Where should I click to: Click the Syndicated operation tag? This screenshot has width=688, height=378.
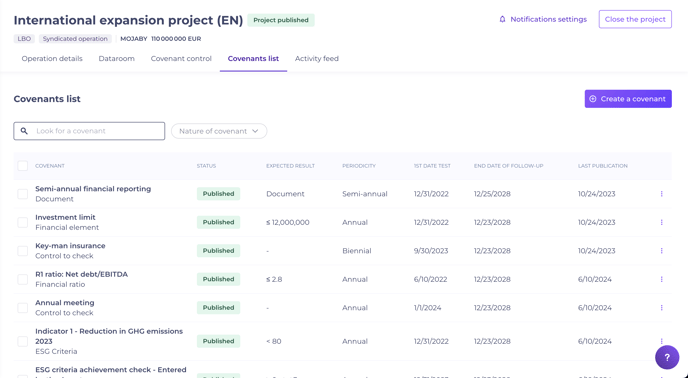[75, 39]
